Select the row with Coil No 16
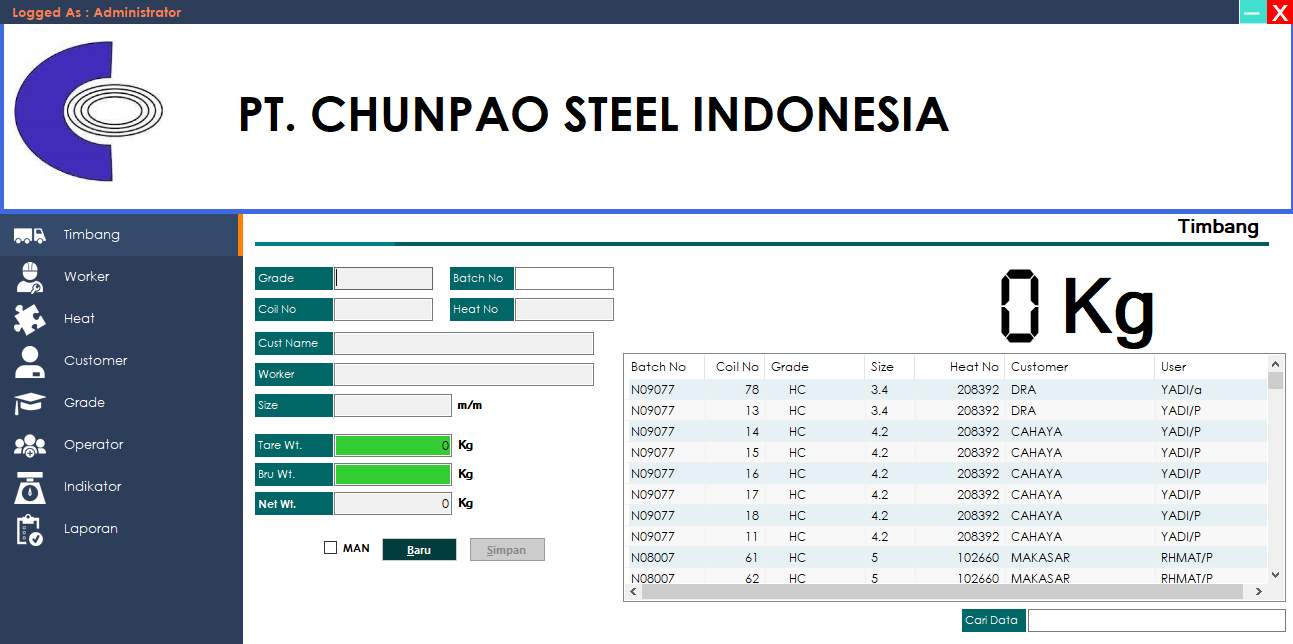The height and width of the screenshot is (644, 1293). (946, 473)
